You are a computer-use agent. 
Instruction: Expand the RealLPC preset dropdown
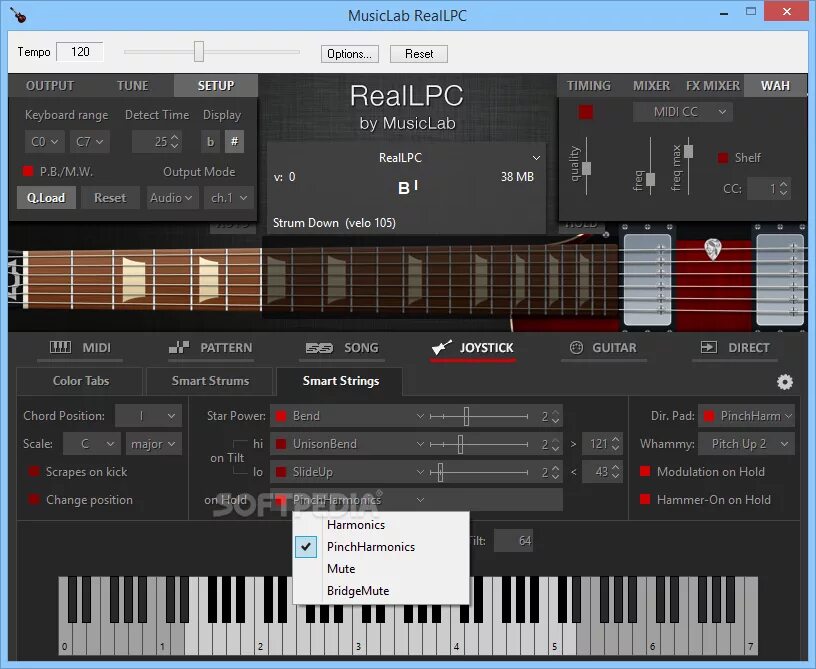[x=536, y=158]
